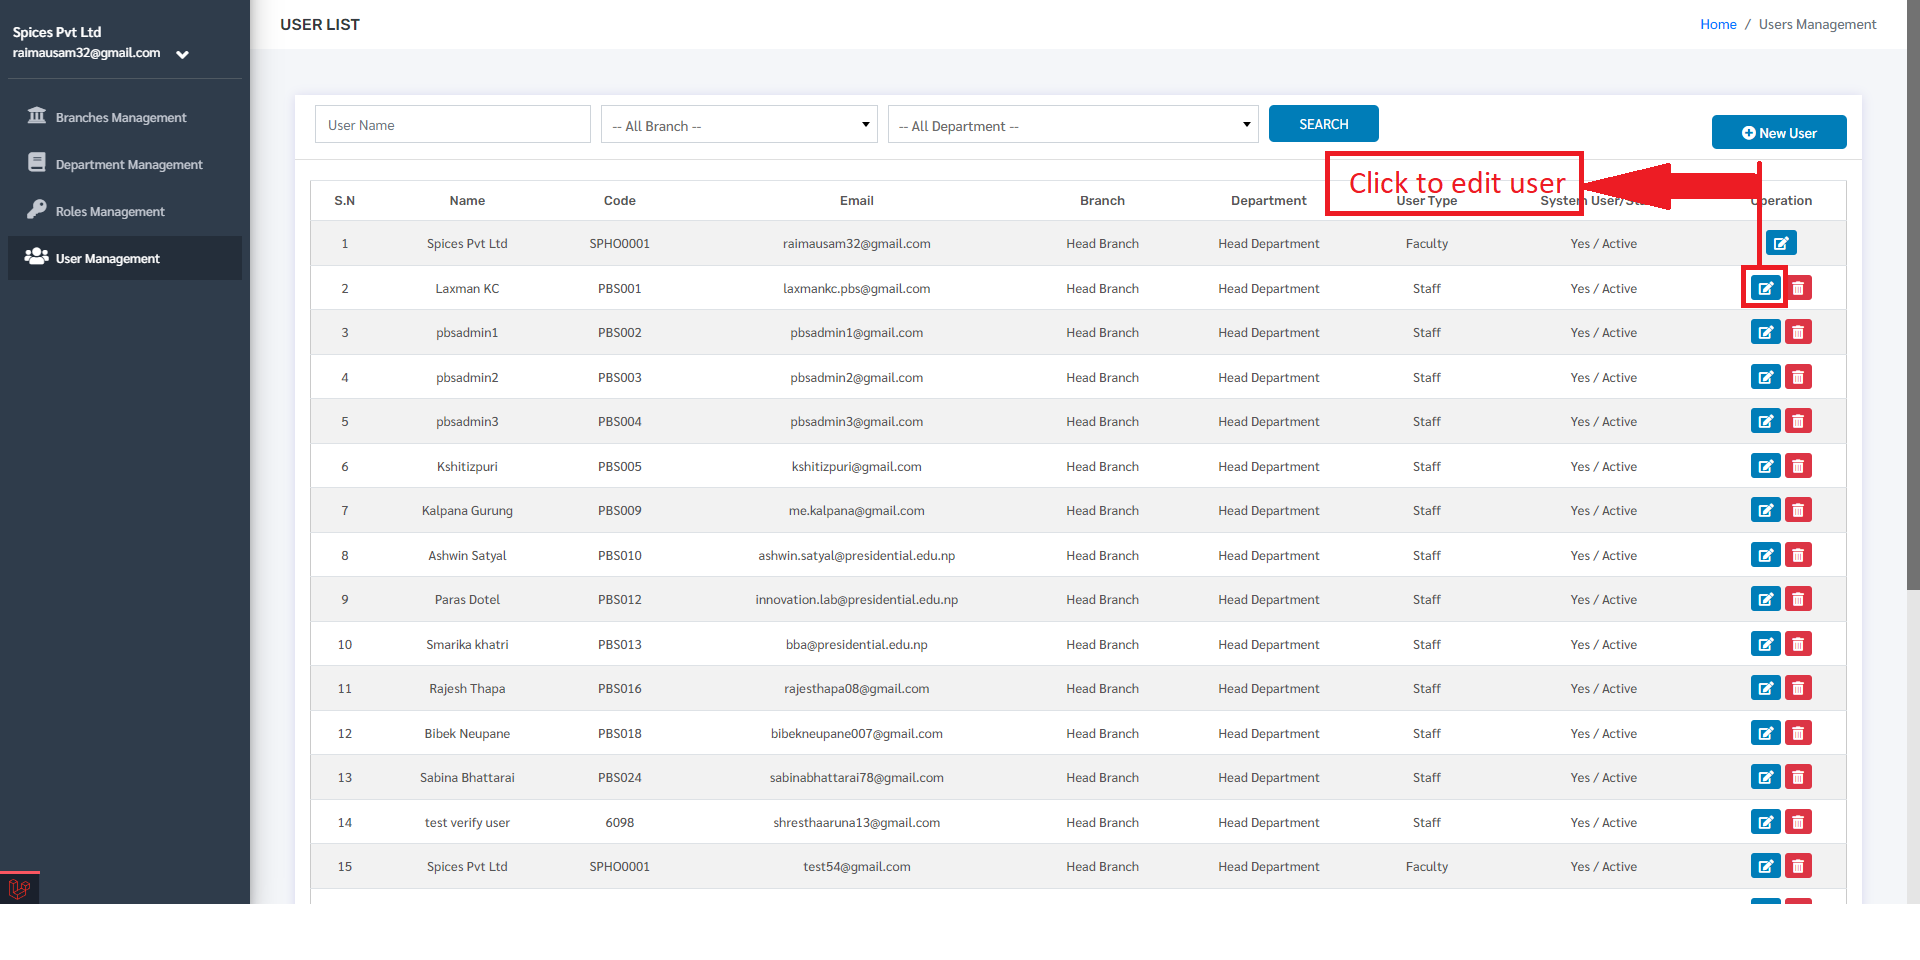Screen dimensions: 1920x960
Task: Delete user with email test54@gmail.com
Action: [x=1798, y=866]
